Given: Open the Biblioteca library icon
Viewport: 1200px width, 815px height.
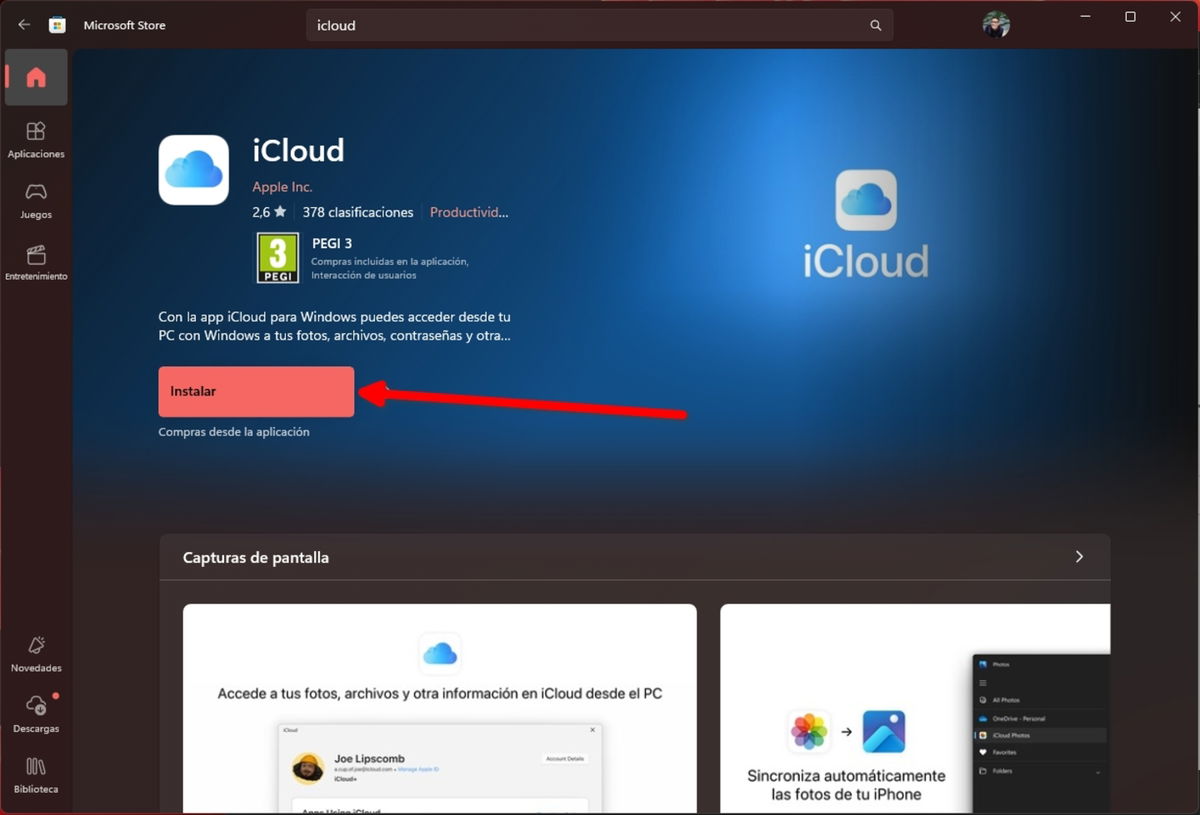Looking at the screenshot, I should click(36, 775).
